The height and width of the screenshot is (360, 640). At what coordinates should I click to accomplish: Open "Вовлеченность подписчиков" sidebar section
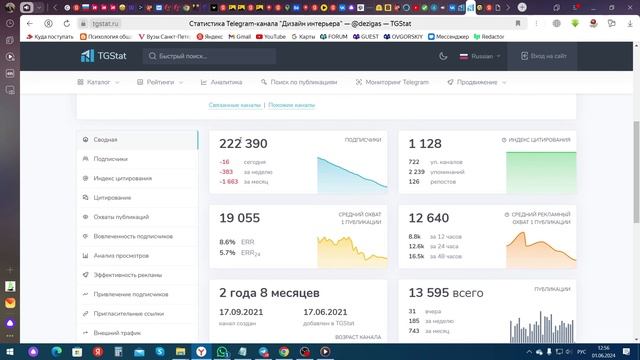pyautogui.click(x=138, y=236)
